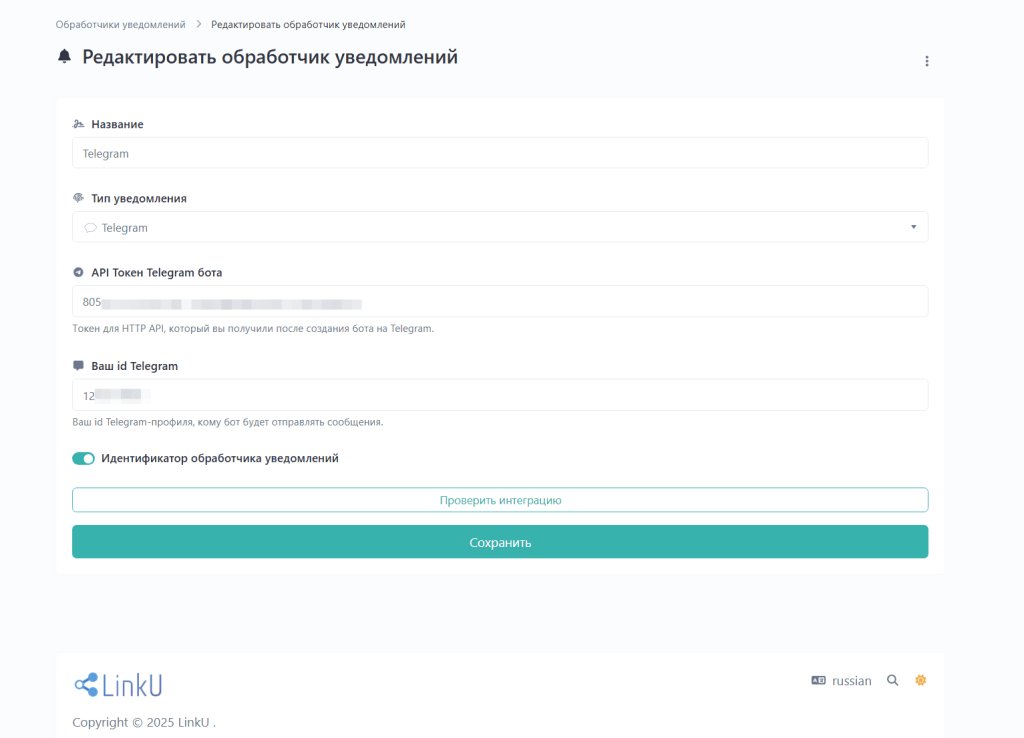Open the Тип уведомления dropdown
The width and height of the screenshot is (1024, 738).
pos(500,227)
